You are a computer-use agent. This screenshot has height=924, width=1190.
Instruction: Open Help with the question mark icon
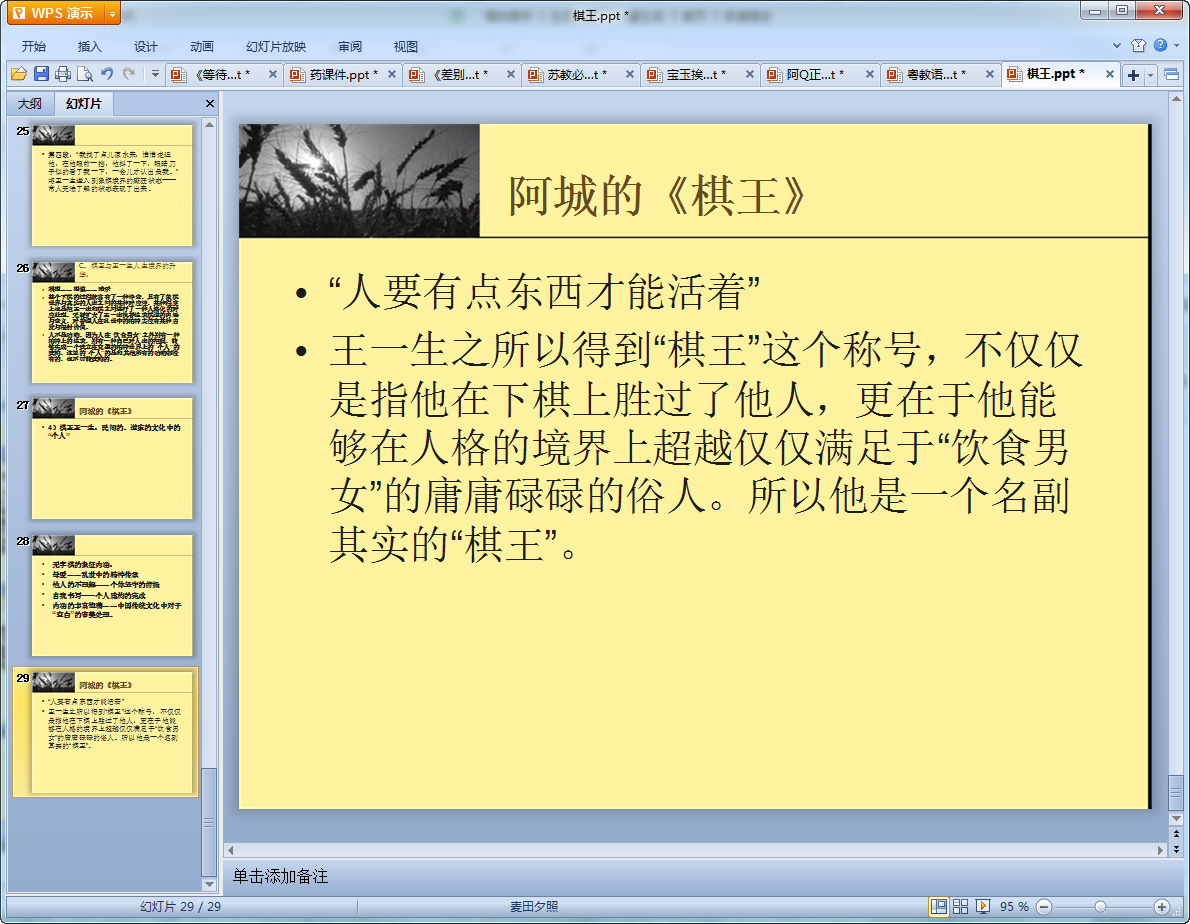coord(1159,46)
